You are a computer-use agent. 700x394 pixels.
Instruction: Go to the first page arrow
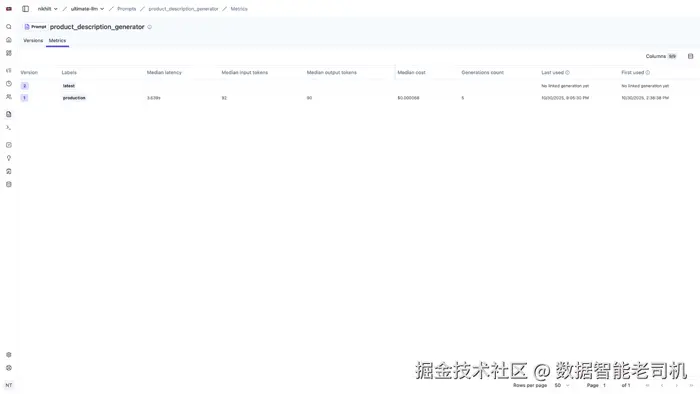coord(647,385)
